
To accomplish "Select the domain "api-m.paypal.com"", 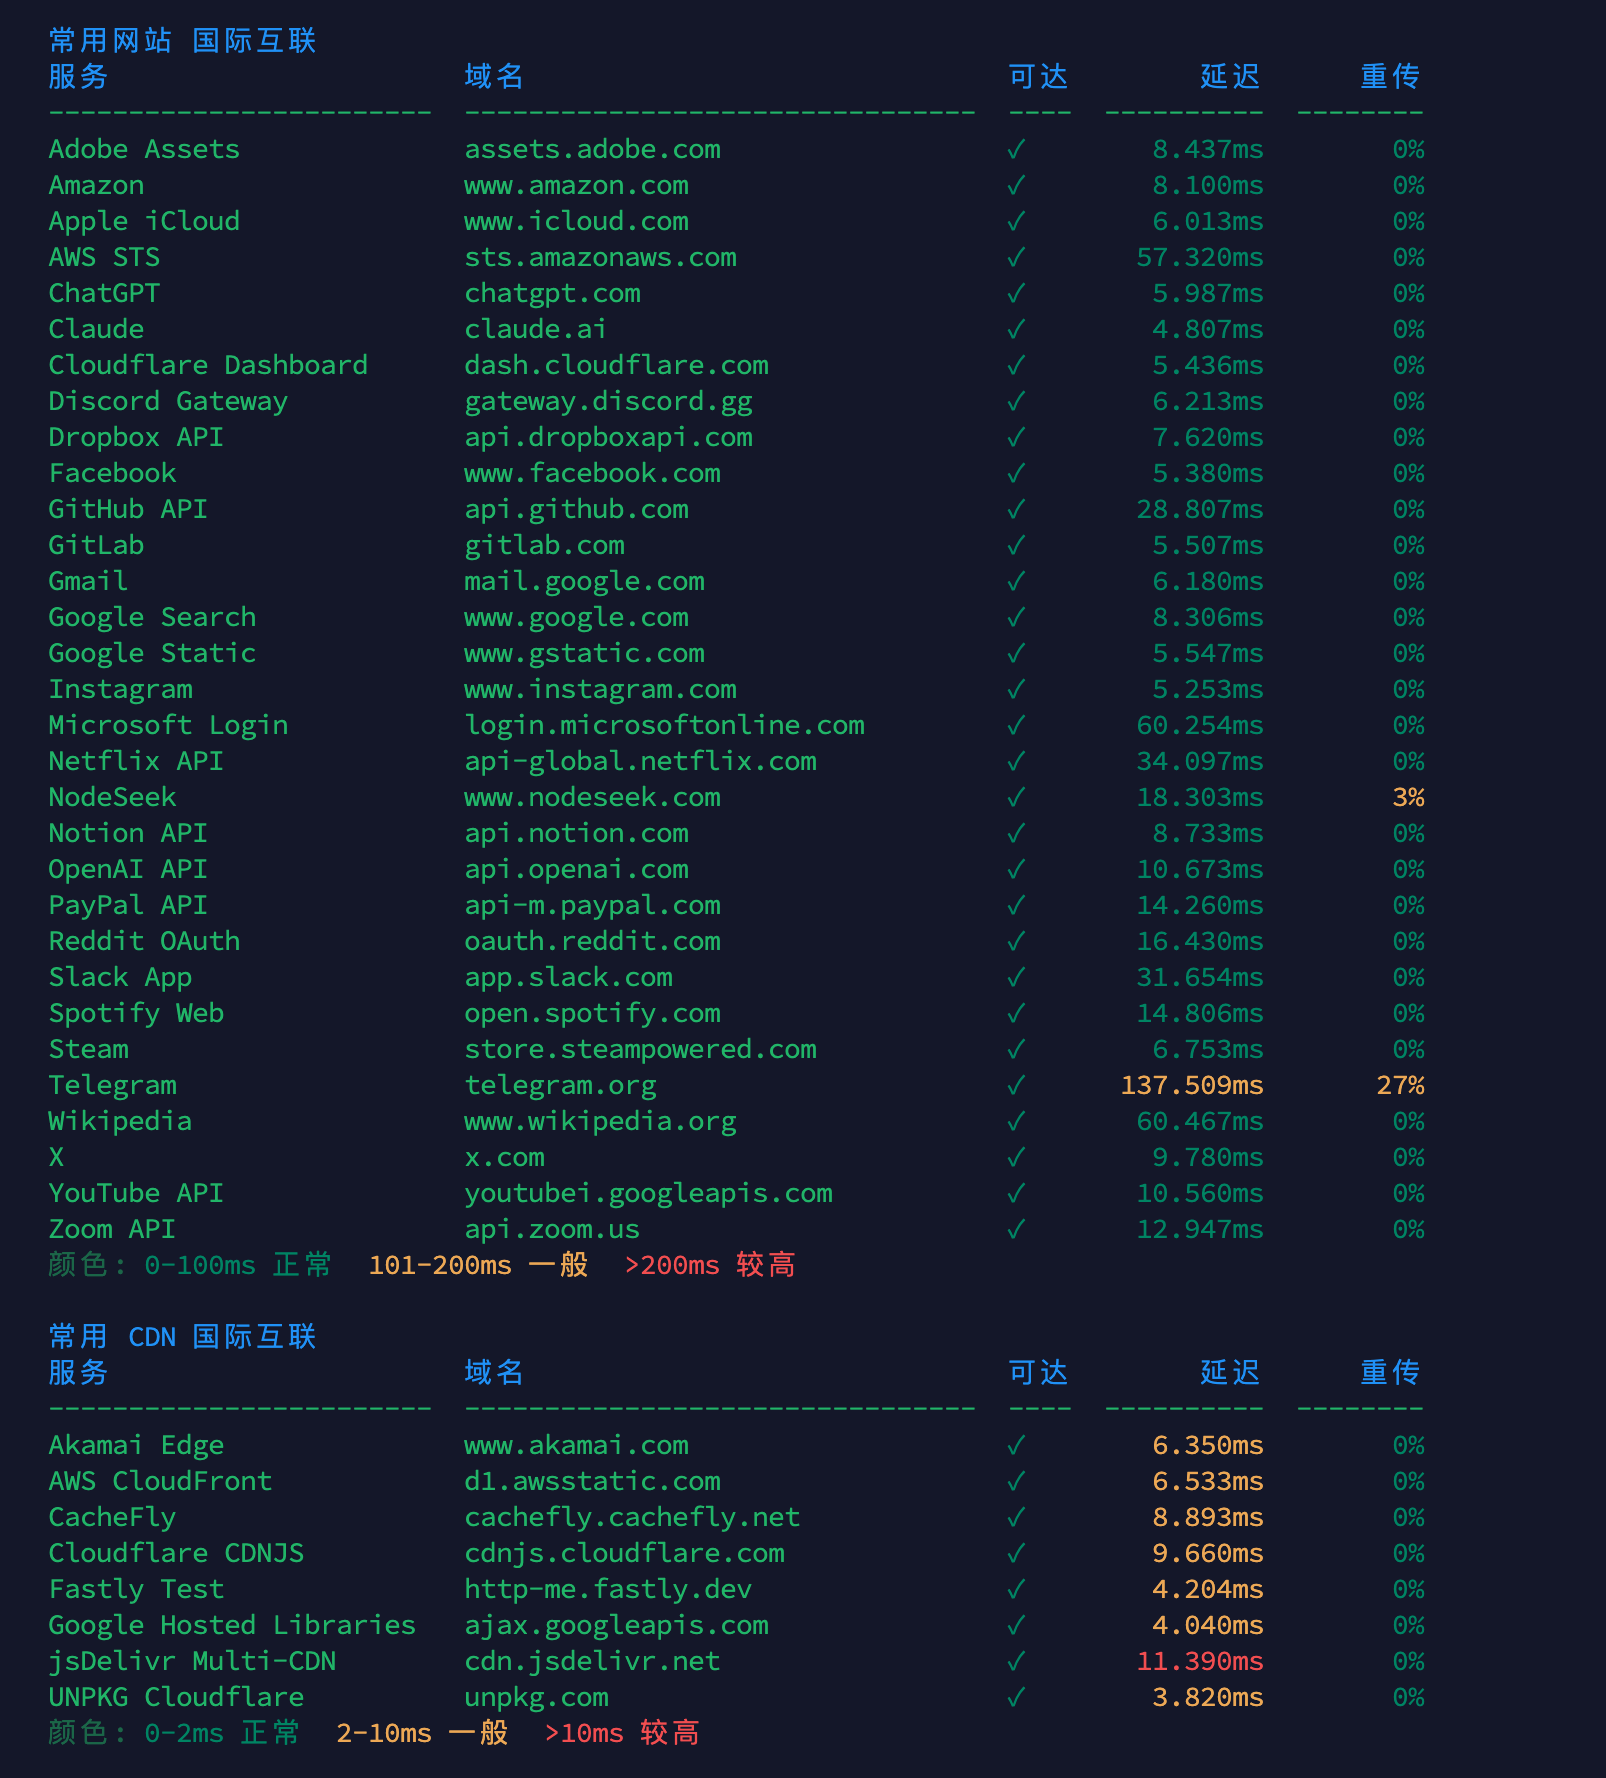I will click(593, 905).
